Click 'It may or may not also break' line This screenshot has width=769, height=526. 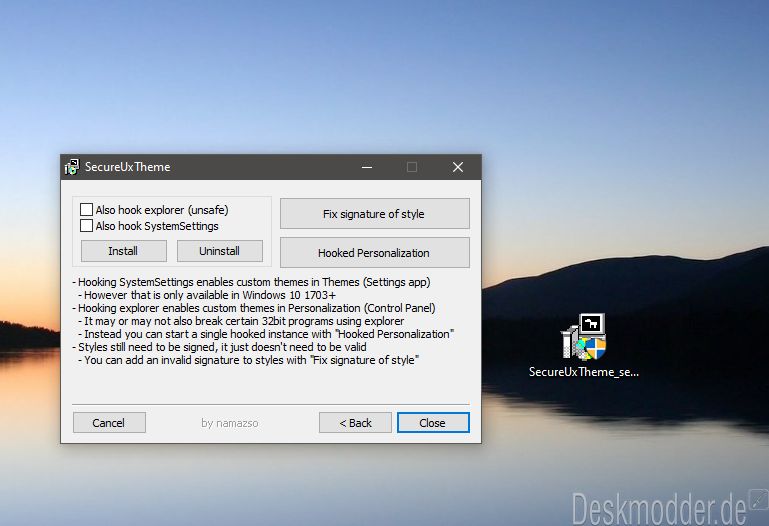click(241, 321)
